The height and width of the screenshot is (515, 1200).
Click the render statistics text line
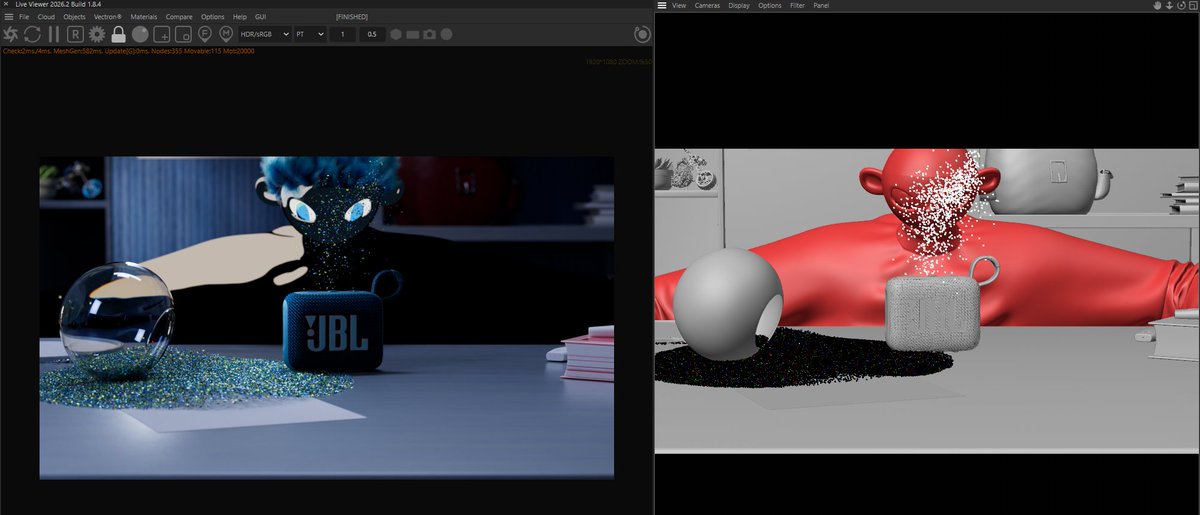128,51
